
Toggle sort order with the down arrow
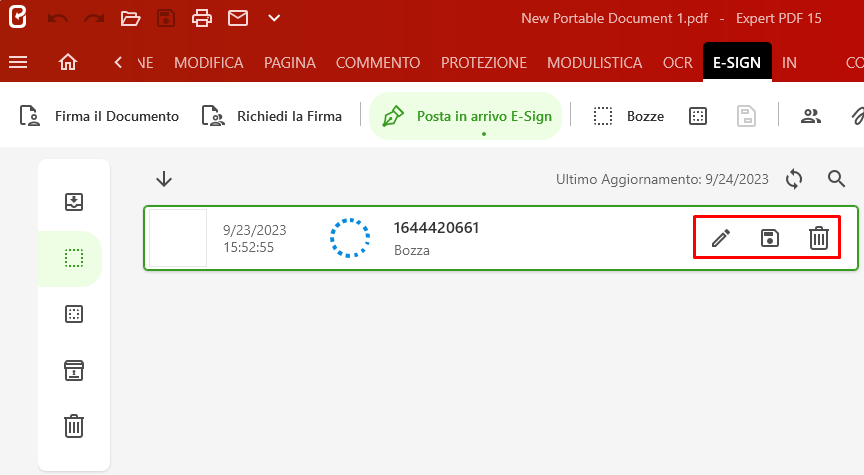(x=164, y=179)
